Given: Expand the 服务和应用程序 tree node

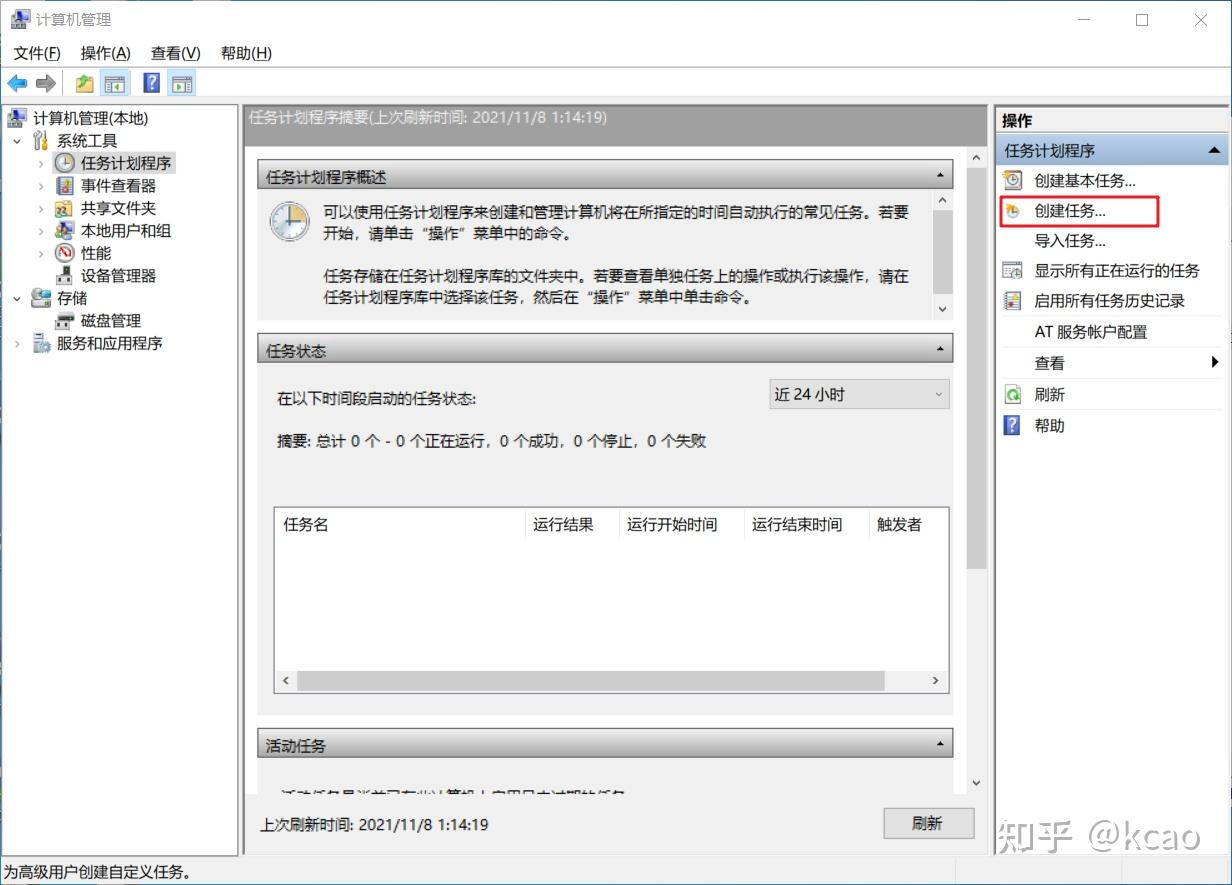Looking at the screenshot, I should (x=17, y=343).
